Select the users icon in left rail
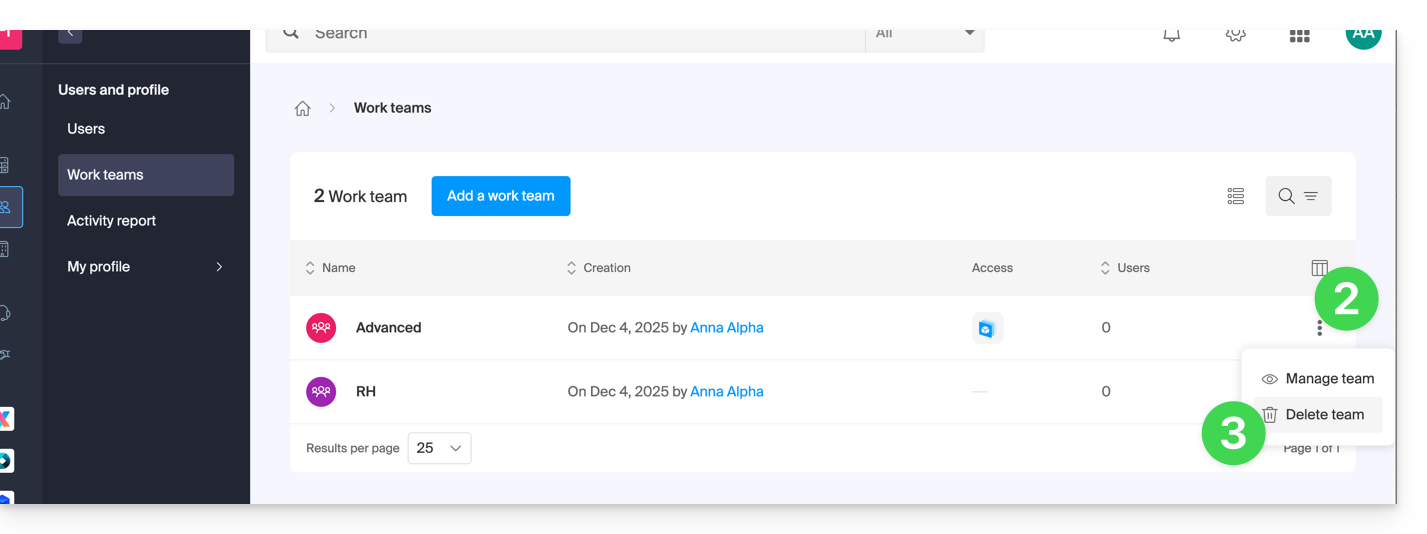The width and height of the screenshot is (1427, 534). (7, 207)
